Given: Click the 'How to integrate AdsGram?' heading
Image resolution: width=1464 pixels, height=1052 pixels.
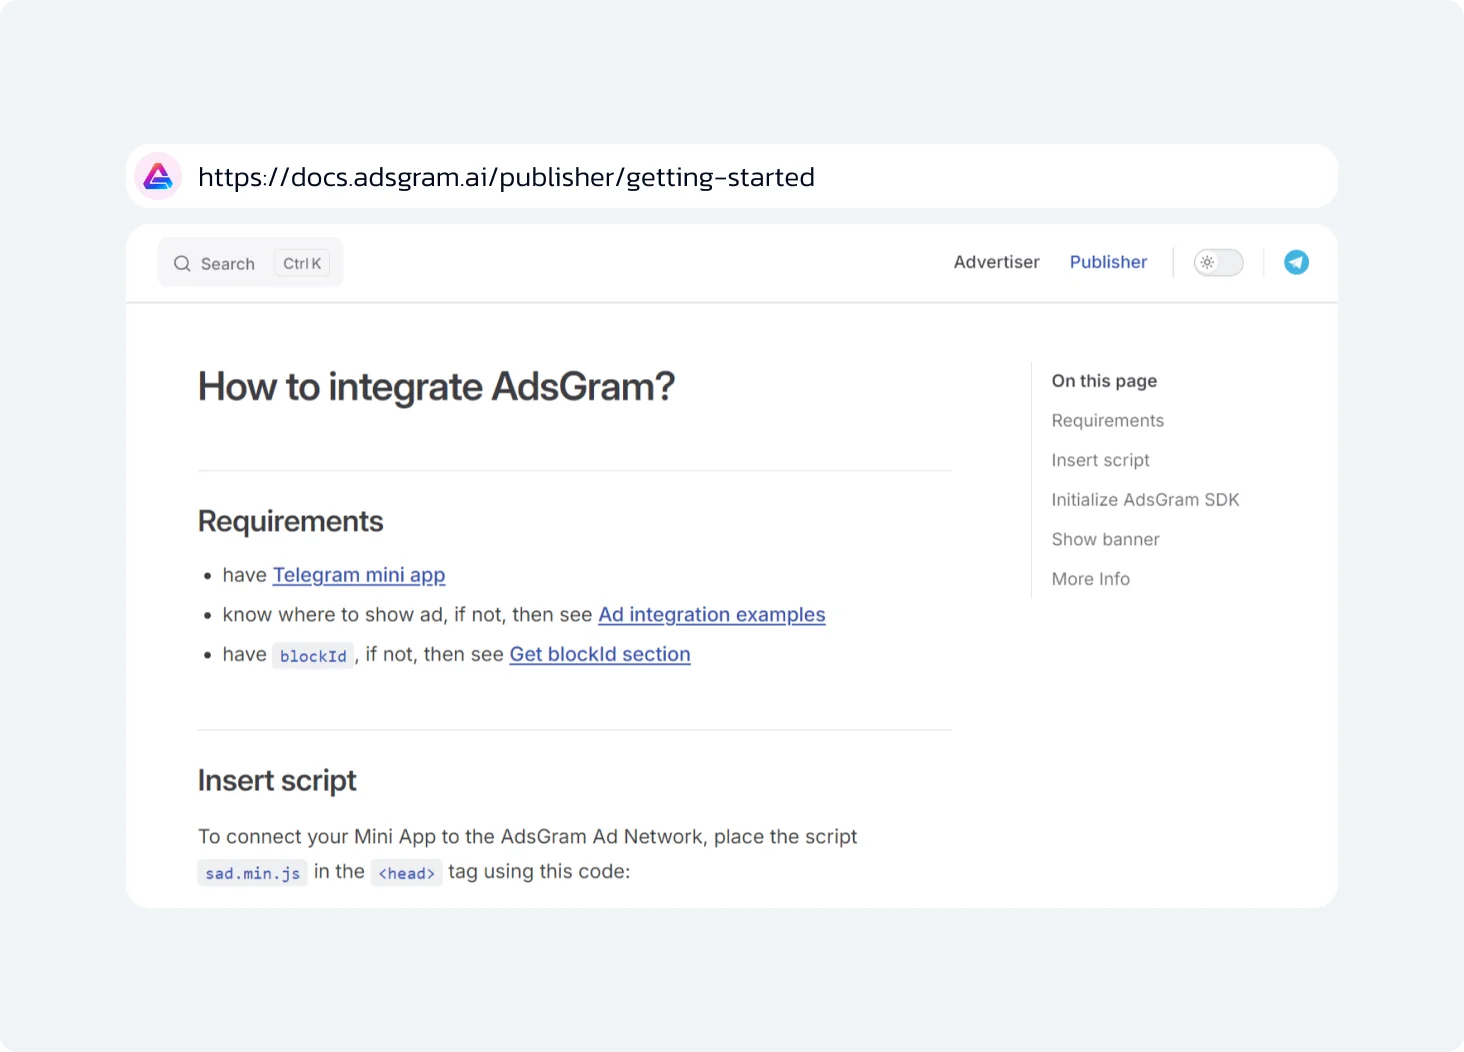Looking at the screenshot, I should (x=436, y=387).
